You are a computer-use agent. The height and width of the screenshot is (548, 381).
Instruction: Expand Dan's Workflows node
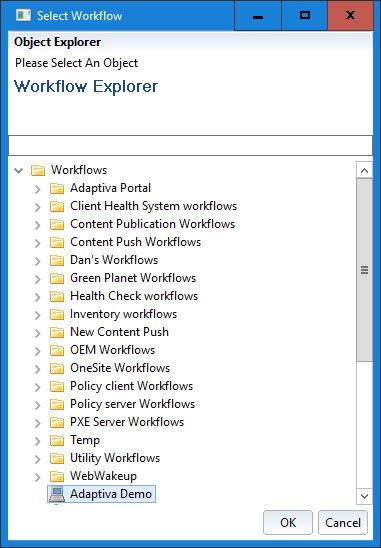coord(38,261)
